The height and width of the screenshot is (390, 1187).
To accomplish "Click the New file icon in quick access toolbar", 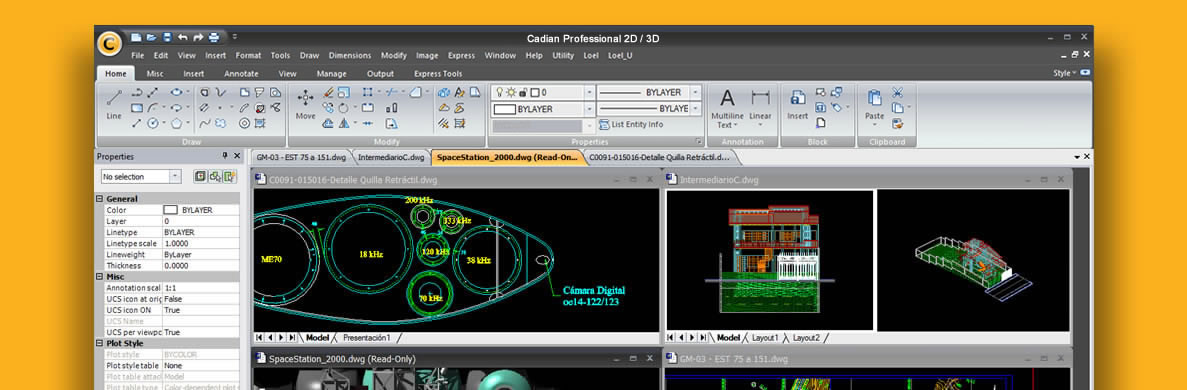I will tap(136, 36).
